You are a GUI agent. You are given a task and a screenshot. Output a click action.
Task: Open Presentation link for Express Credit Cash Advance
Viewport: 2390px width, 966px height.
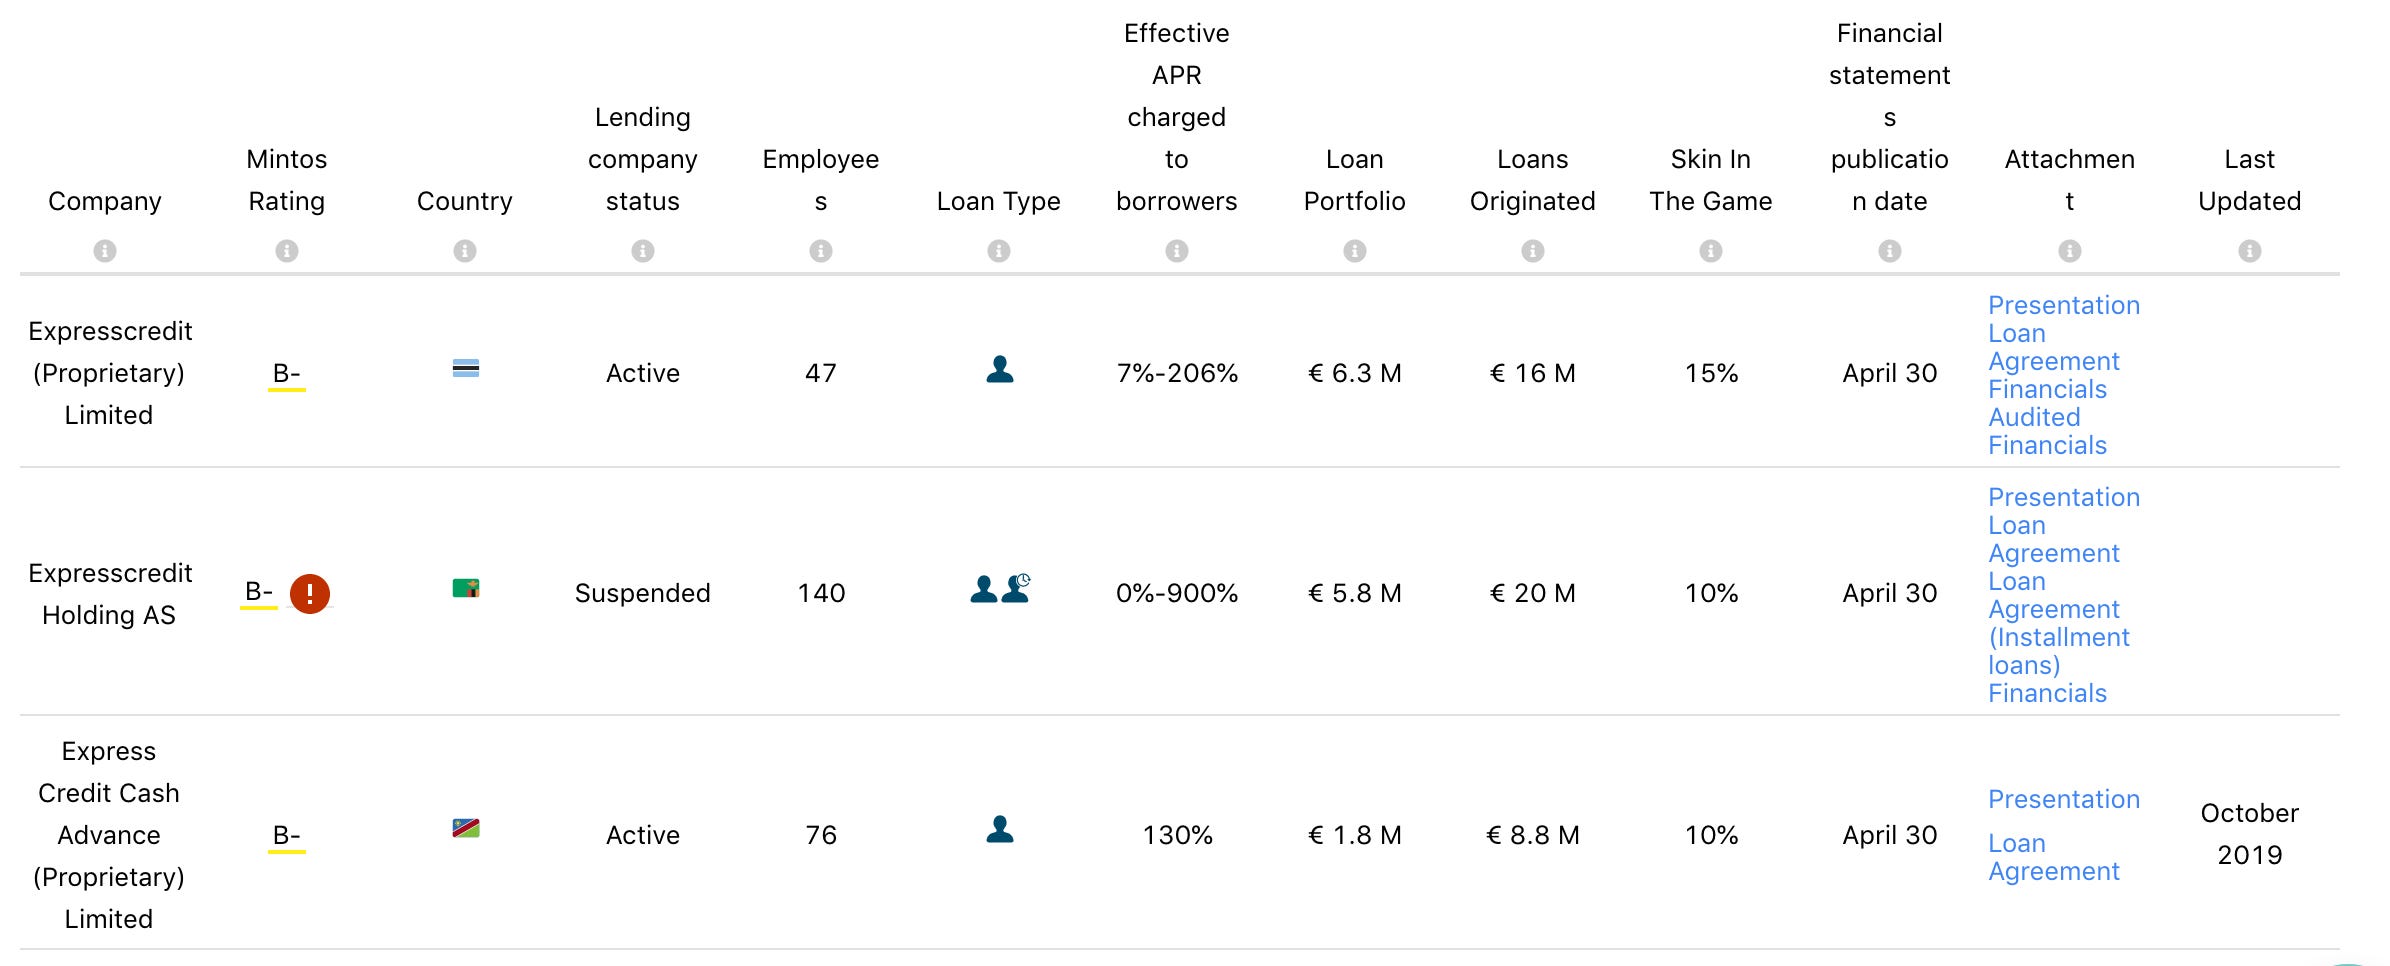point(2064,799)
